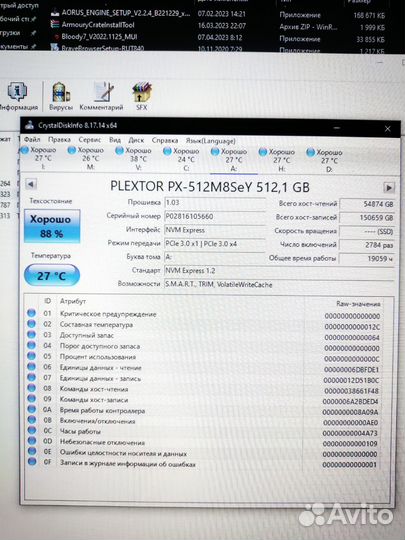Select attribute row 03 Доступный запас
The image size is (405, 540).
coord(204,336)
